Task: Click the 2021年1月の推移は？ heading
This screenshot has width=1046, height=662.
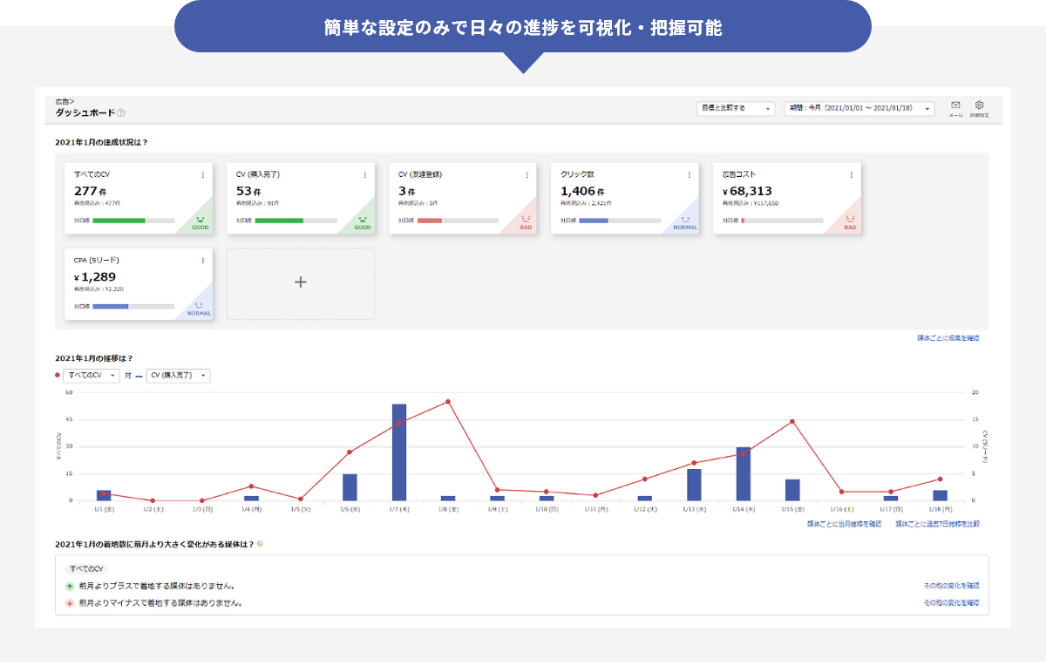Action: 94,358
